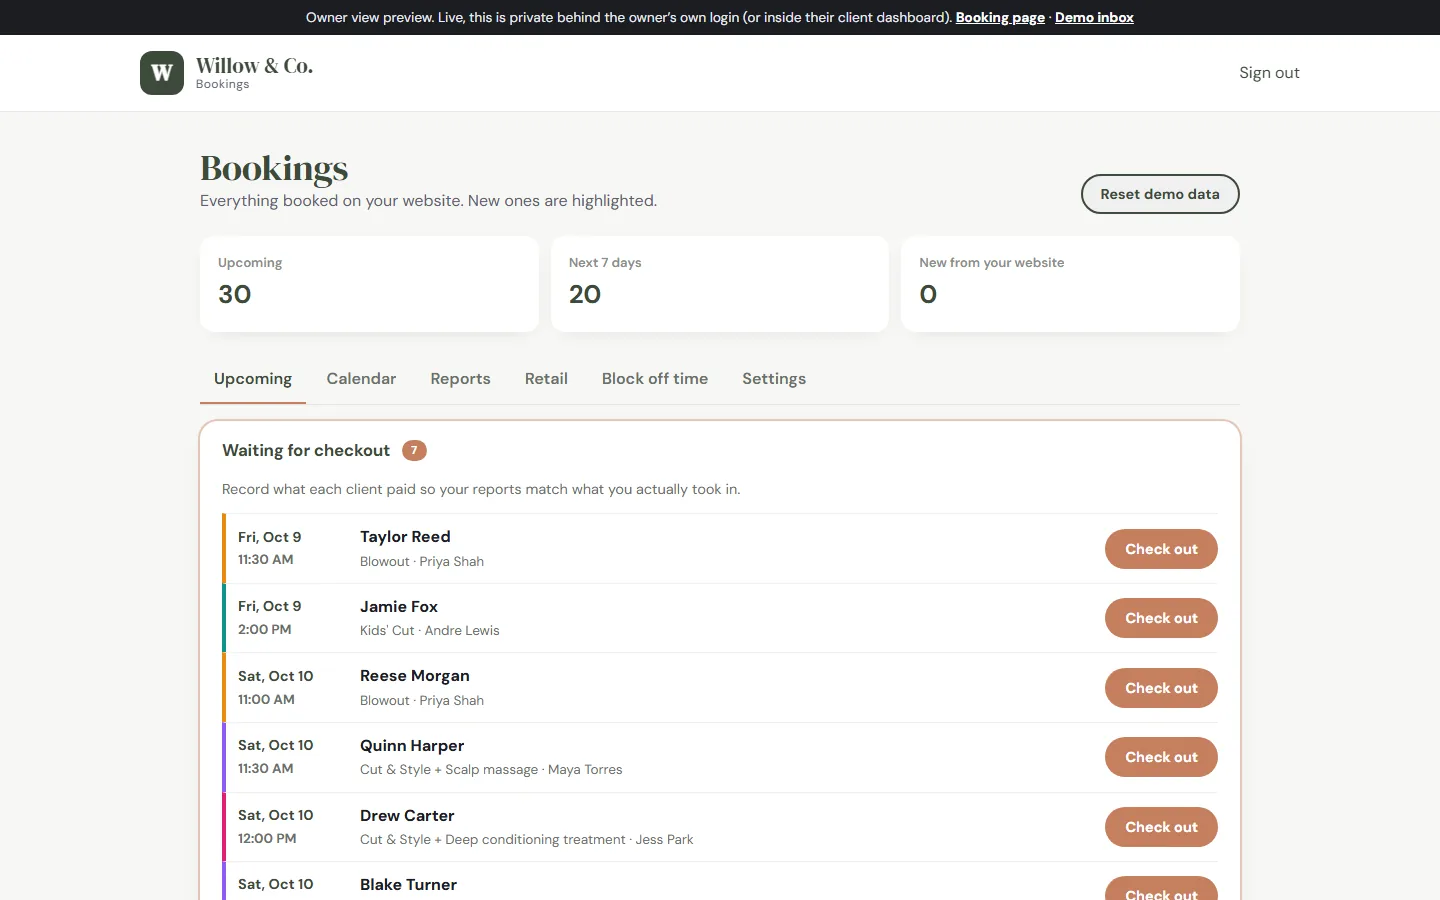Click the Bookings page heading
Image resolution: width=1440 pixels, height=900 pixels.
274,169
